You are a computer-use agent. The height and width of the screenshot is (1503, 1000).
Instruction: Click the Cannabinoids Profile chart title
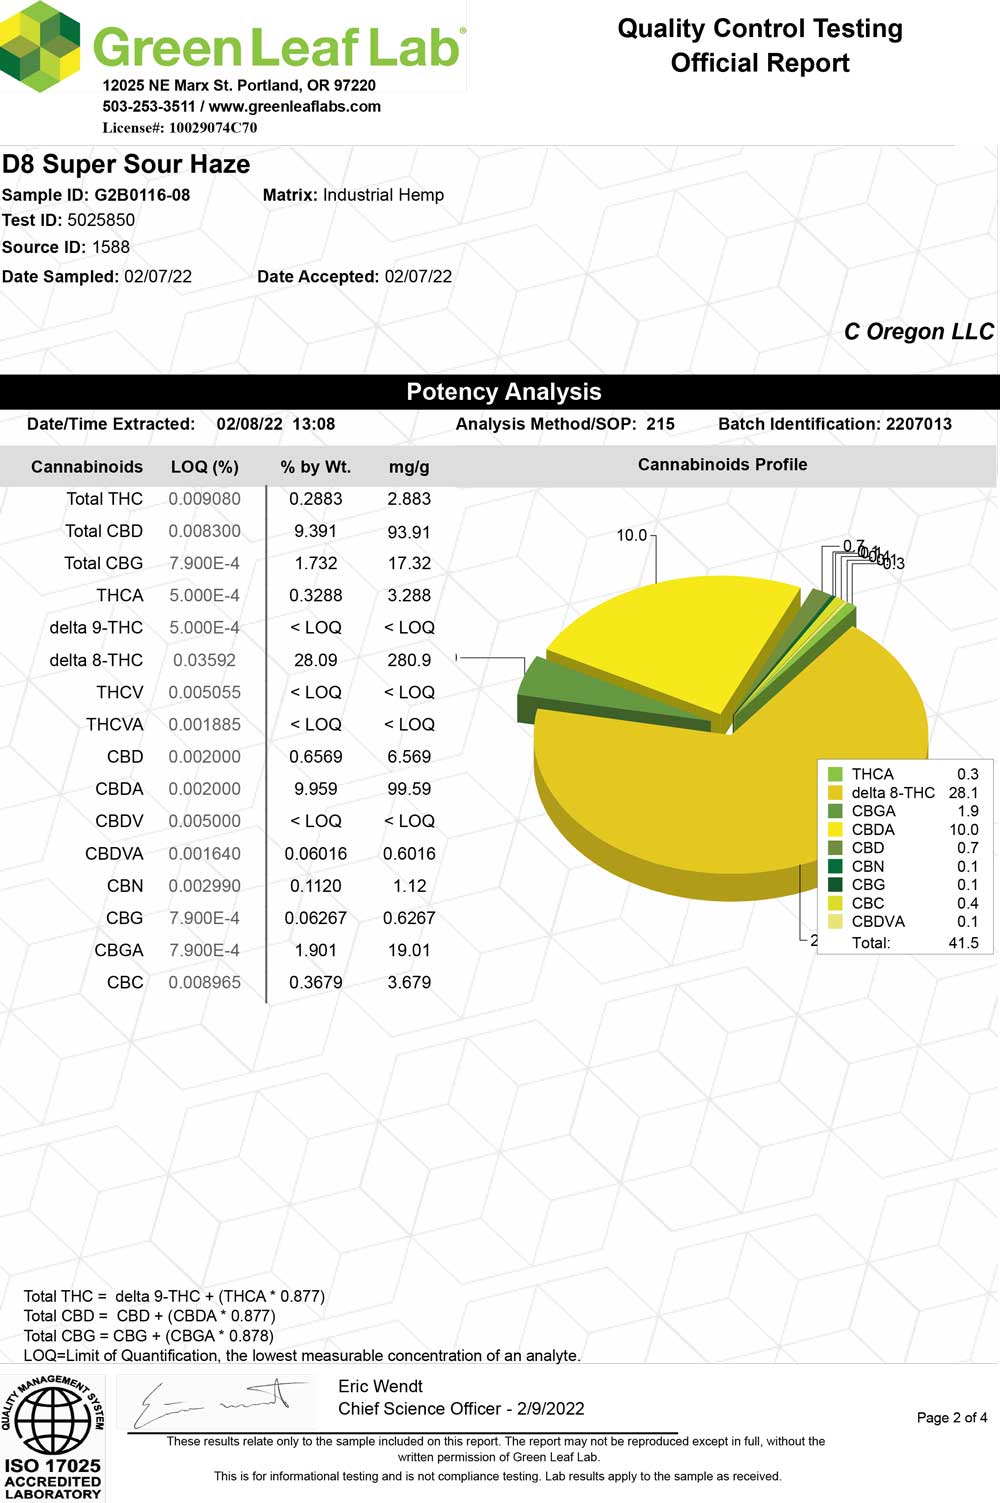[722, 465]
